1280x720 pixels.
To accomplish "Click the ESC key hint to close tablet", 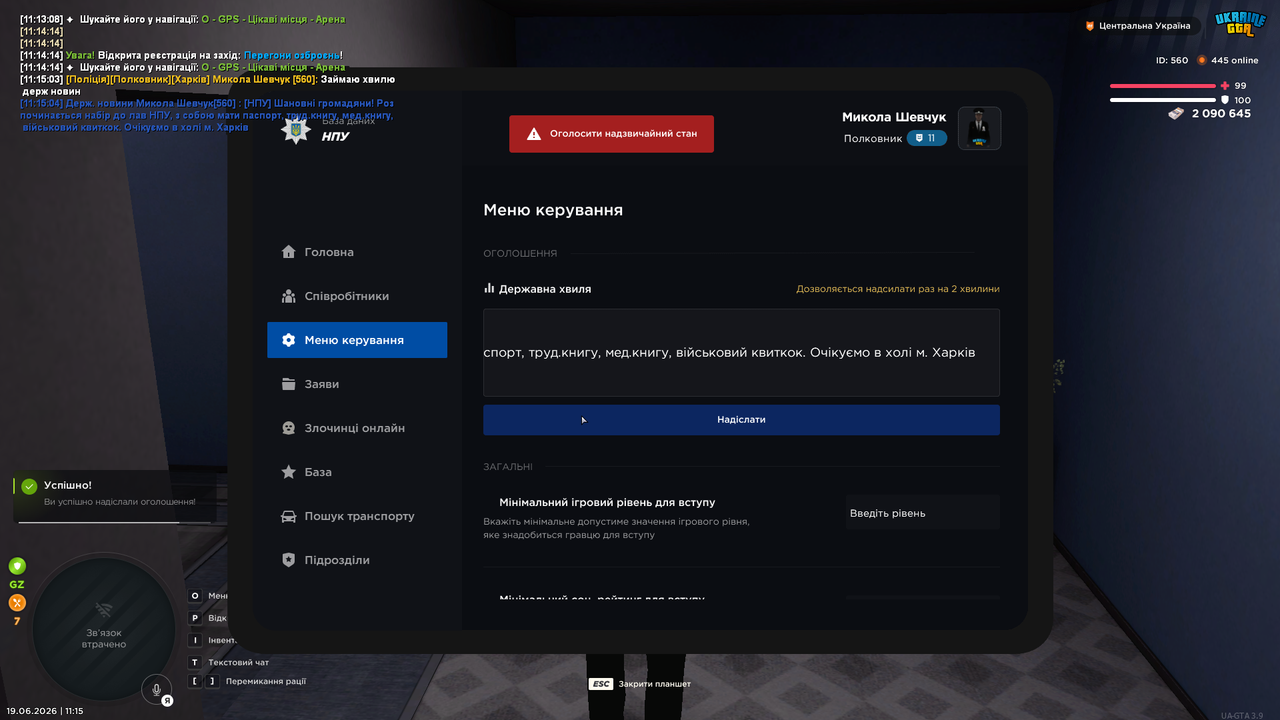I will click(x=601, y=684).
